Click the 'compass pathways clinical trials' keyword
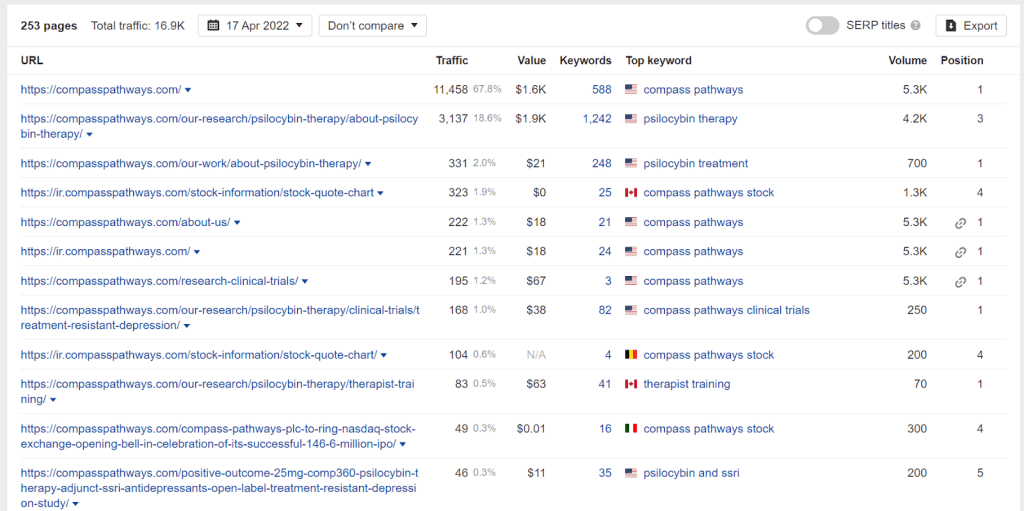The height and width of the screenshot is (511, 1024). pyautogui.click(x=726, y=310)
